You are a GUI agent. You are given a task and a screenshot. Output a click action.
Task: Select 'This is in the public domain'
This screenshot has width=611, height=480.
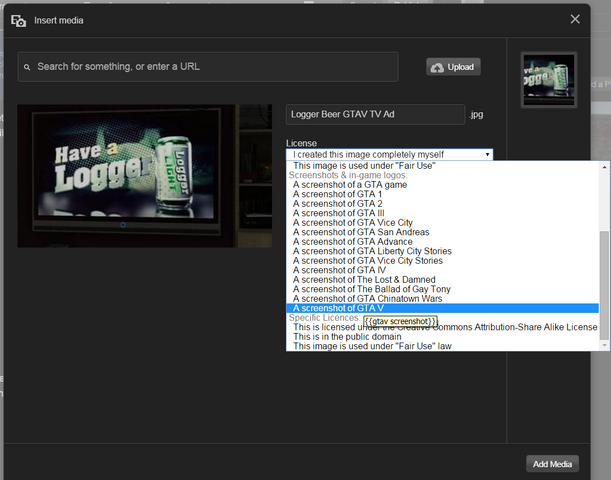[443, 337]
